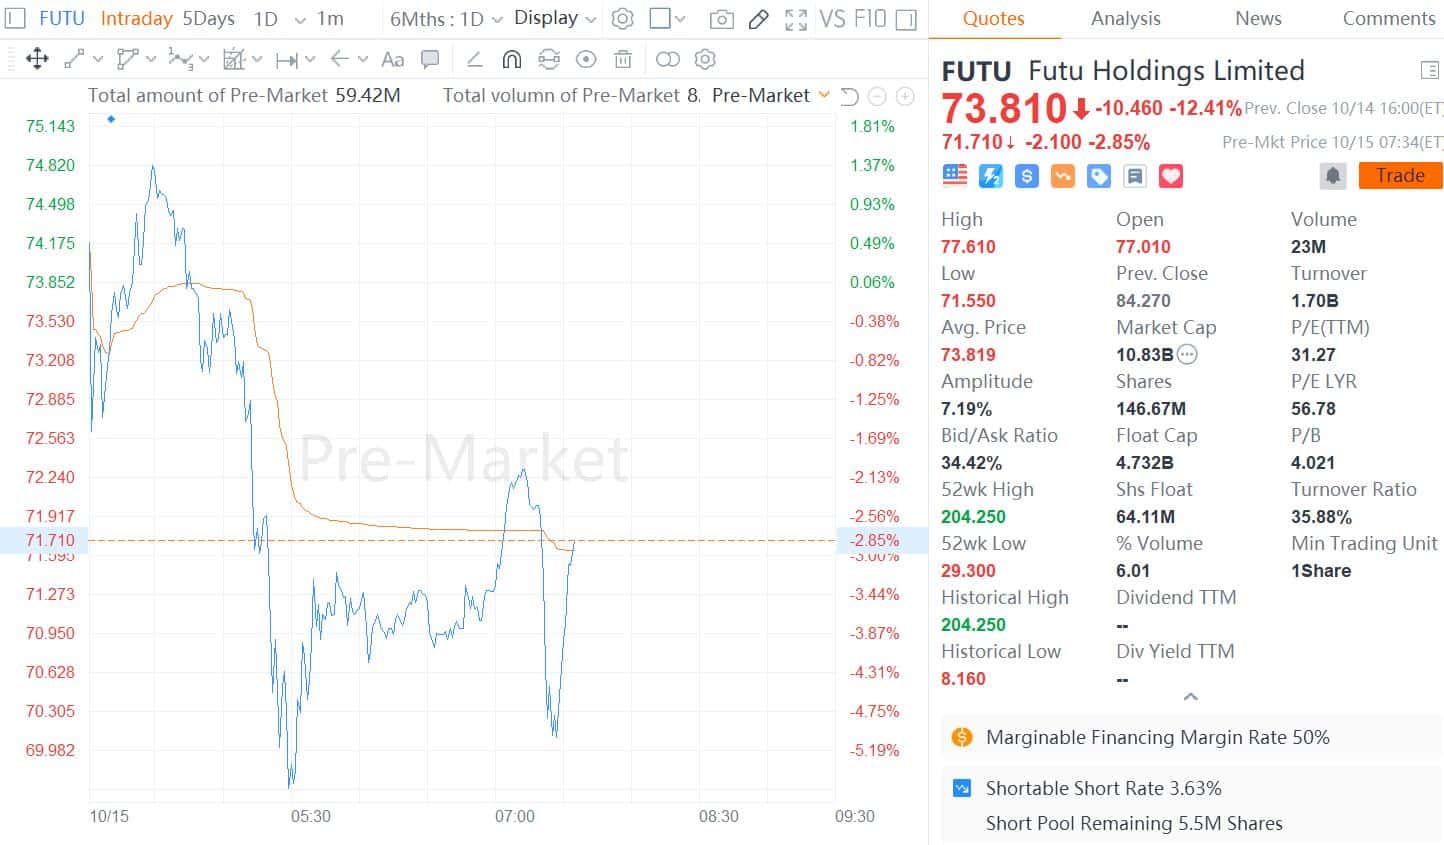Switch to the Analysis tab
Image resolution: width=1444 pixels, height=845 pixels.
(x=1125, y=19)
